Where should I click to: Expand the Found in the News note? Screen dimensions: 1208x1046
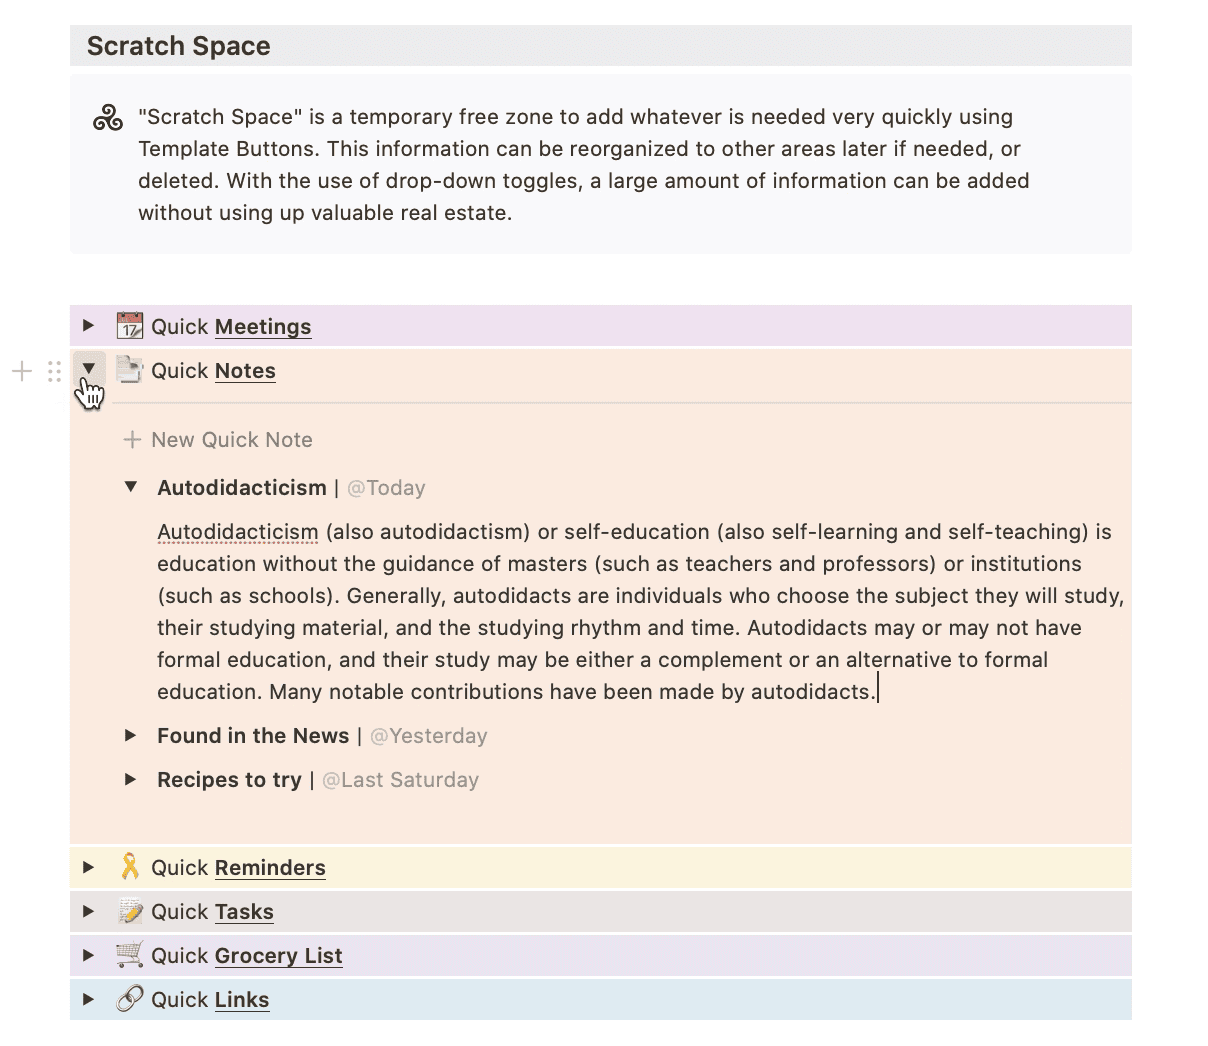click(131, 735)
